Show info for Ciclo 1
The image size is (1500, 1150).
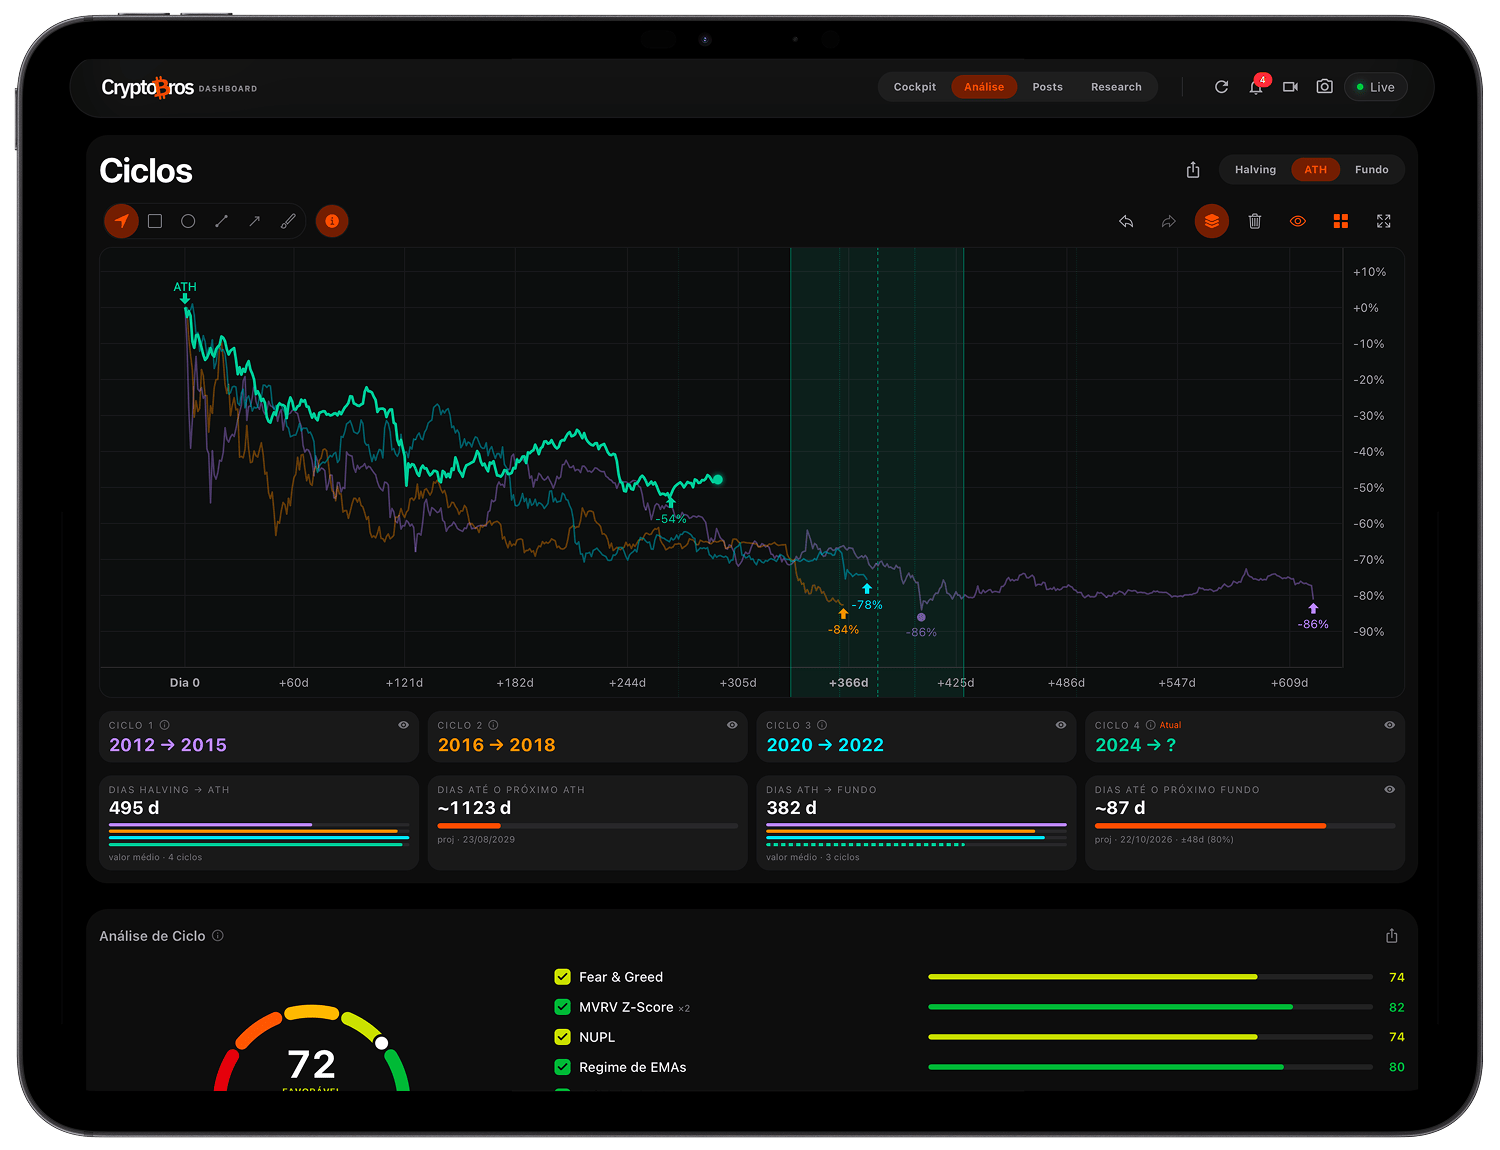165,725
